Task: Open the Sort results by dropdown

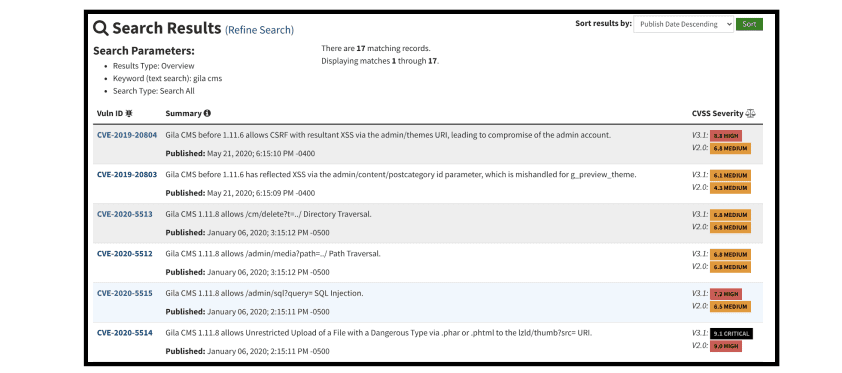Action: (683, 24)
